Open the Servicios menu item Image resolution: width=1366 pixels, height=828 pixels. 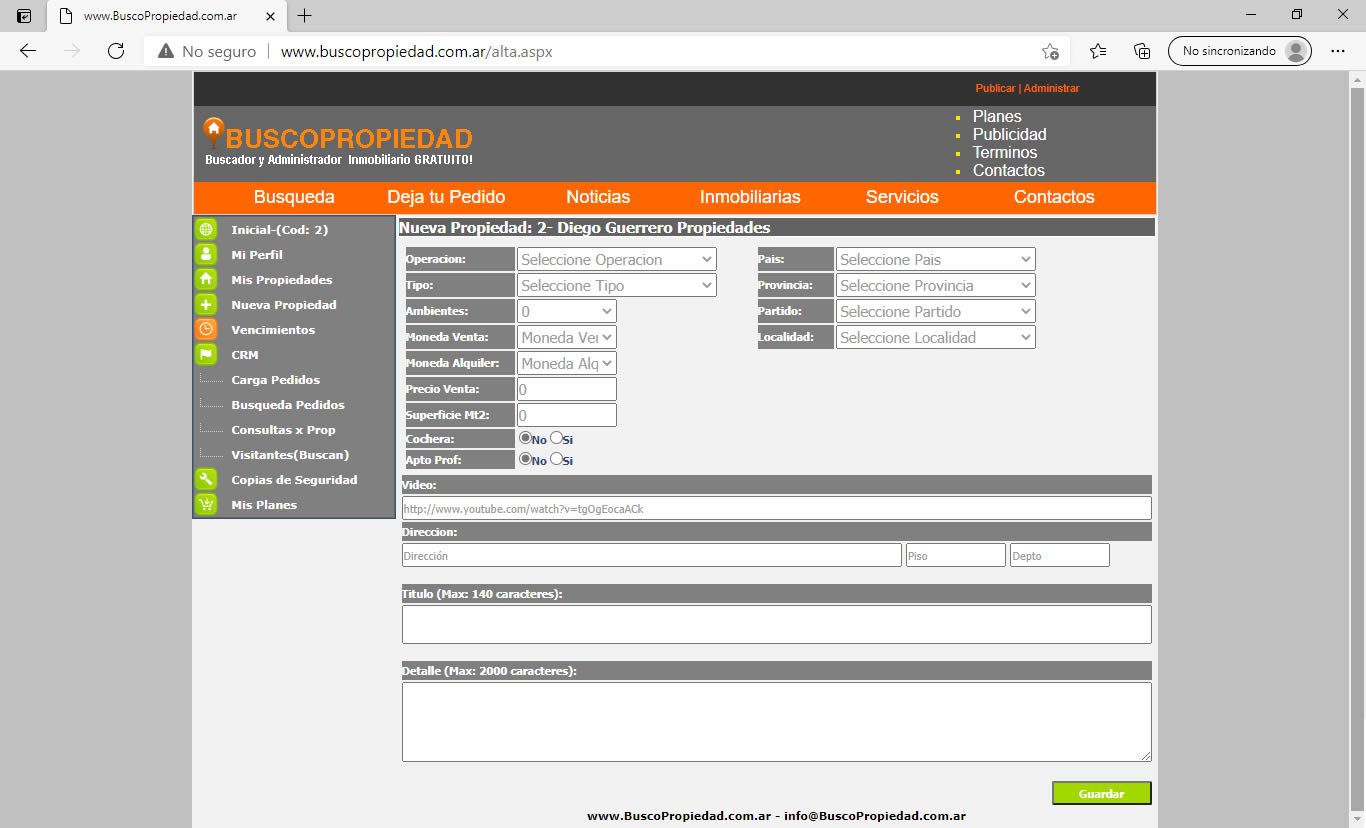902,197
